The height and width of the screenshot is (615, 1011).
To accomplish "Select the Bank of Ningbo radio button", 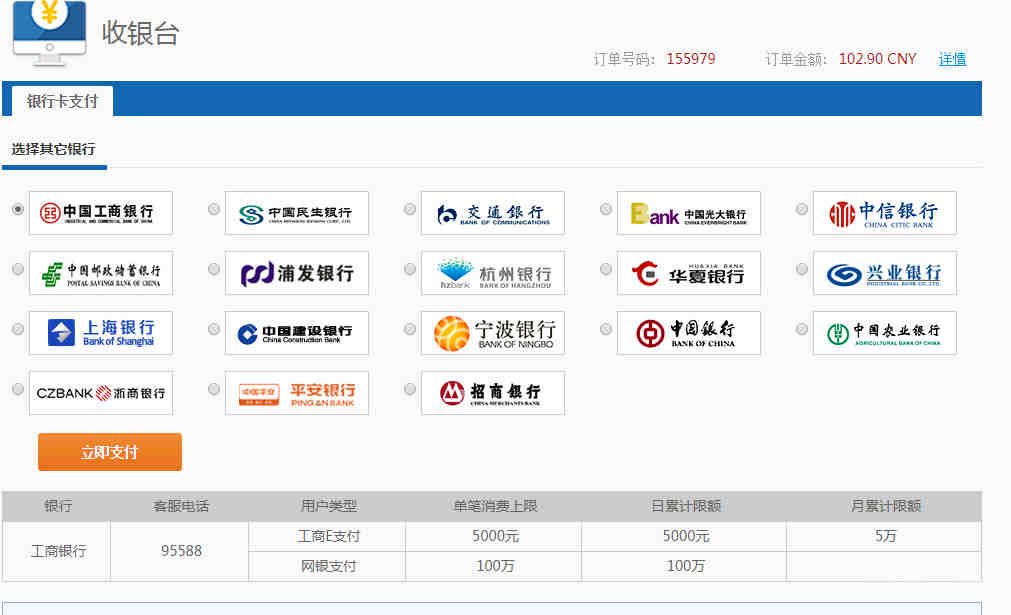I will [410, 329].
